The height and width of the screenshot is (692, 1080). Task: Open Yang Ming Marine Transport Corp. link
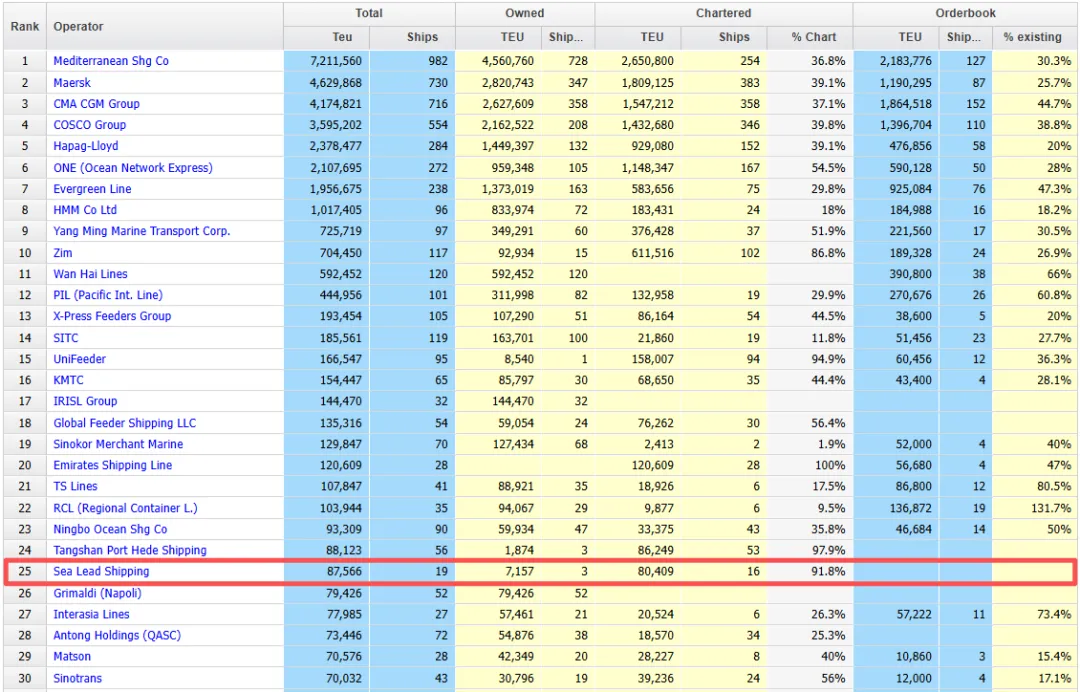pos(141,231)
